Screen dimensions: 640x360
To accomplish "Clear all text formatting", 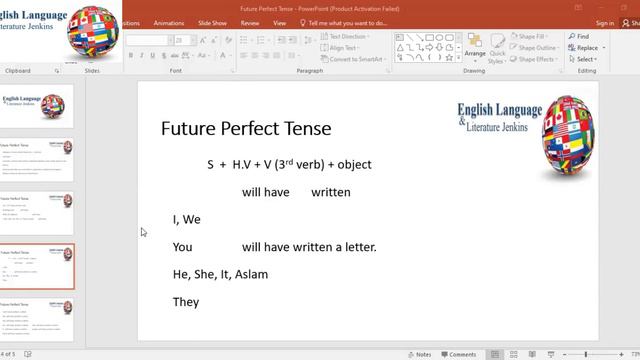I will click(x=228, y=40).
